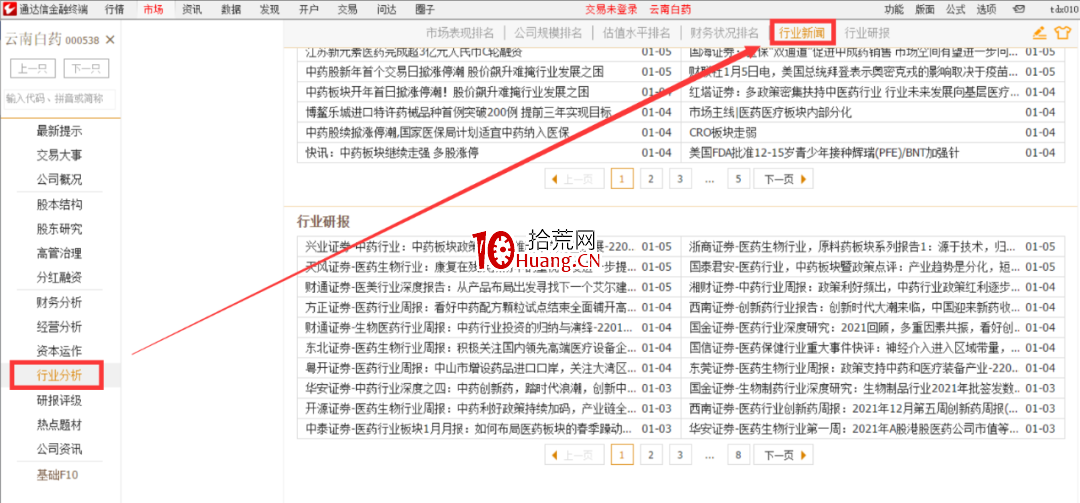Open report 西南证券-创新药行业报告
The height and width of the screenshot is (503, 1080).
pos(853,307)
